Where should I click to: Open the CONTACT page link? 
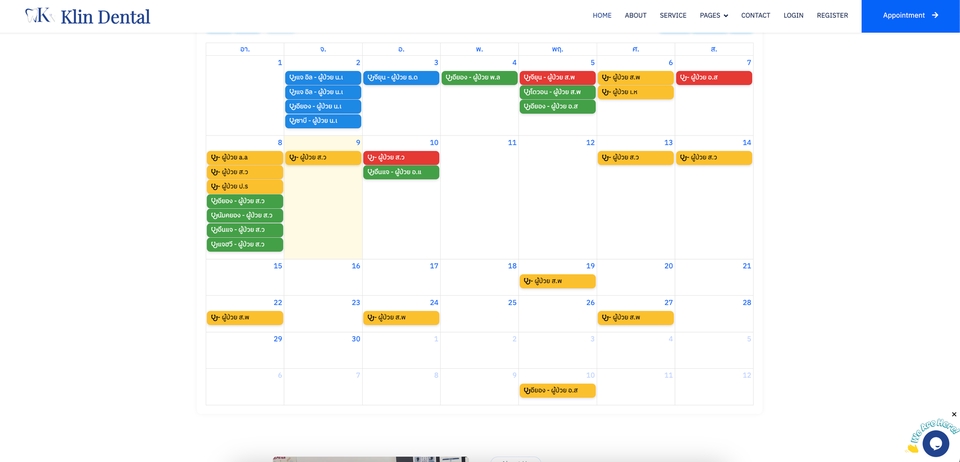(x=755, y=16)
